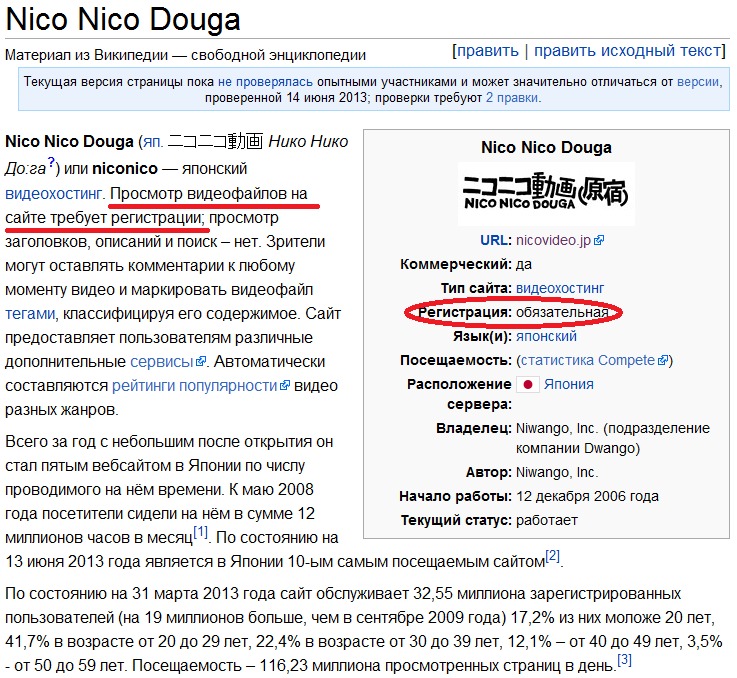Open the 'статистика Compete' link
This screenshot has width=737, height=678.
[x=588, y=361]
